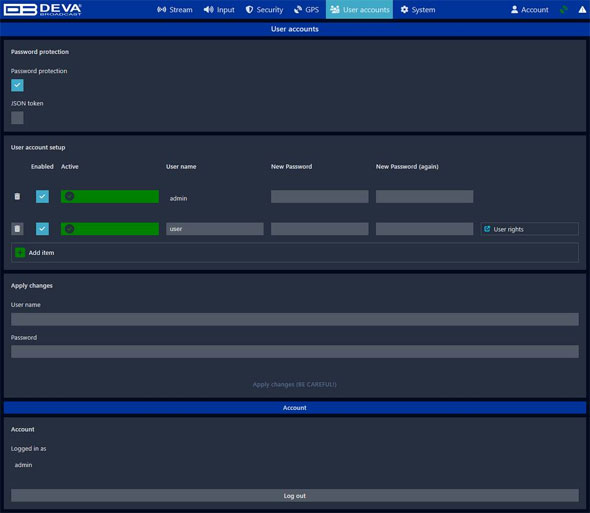Open the Account menu

[x=529, y=10]
